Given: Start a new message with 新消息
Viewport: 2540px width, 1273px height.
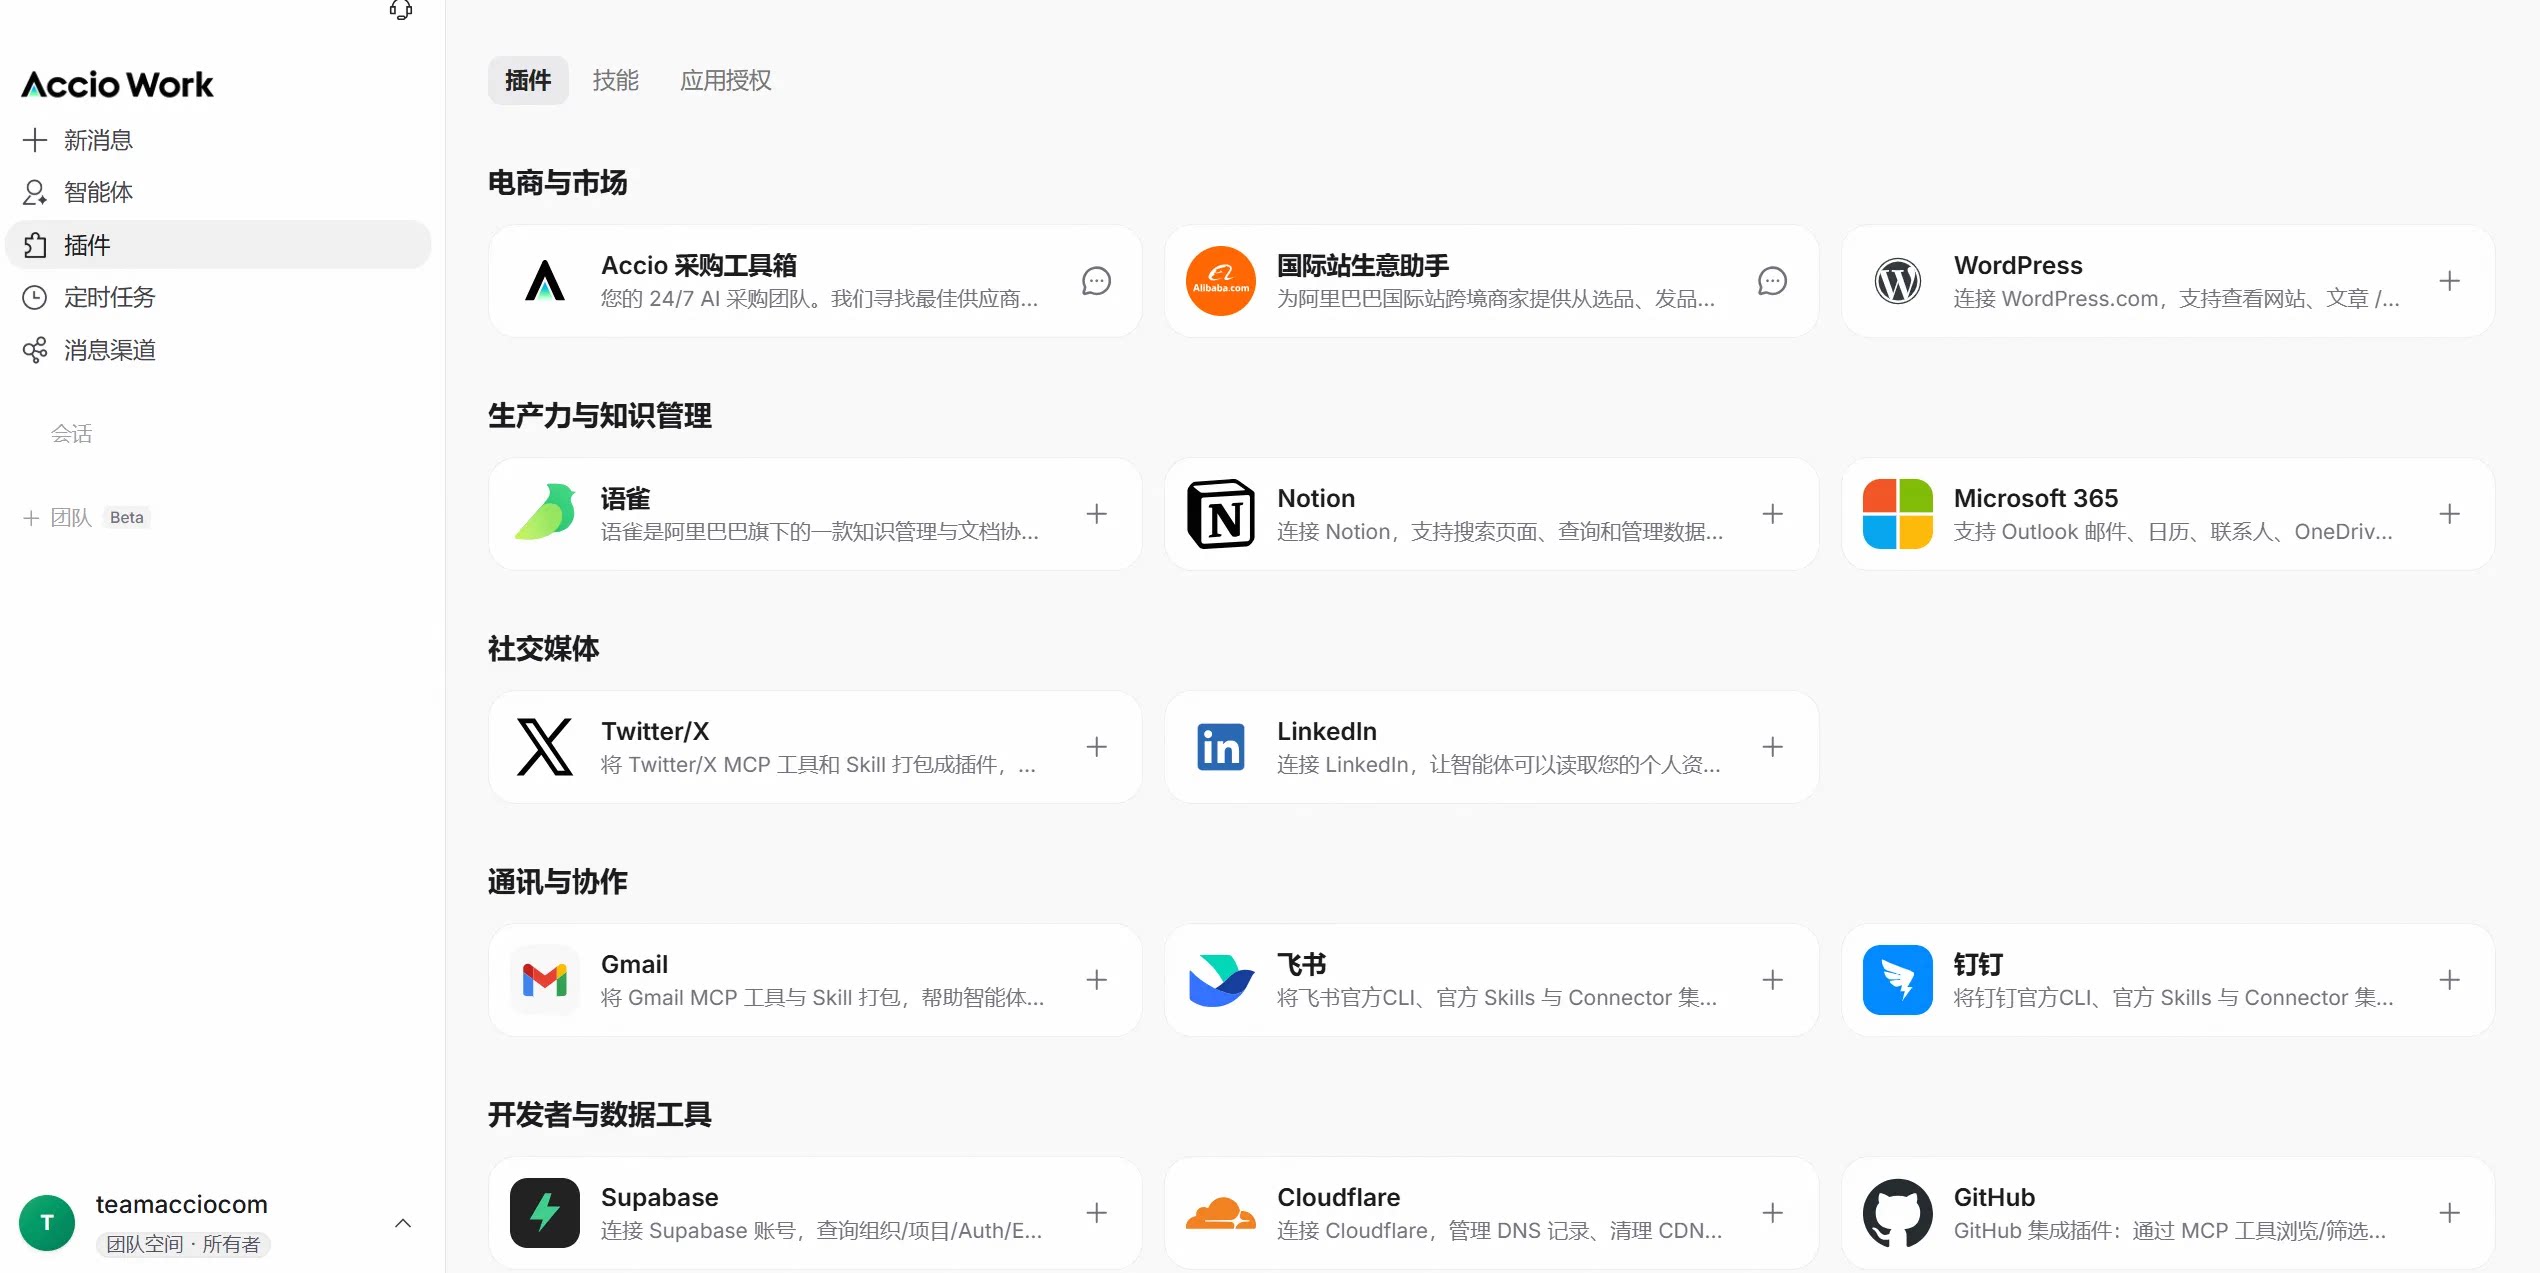Looking at the screenshot, I should coord(218,140).
